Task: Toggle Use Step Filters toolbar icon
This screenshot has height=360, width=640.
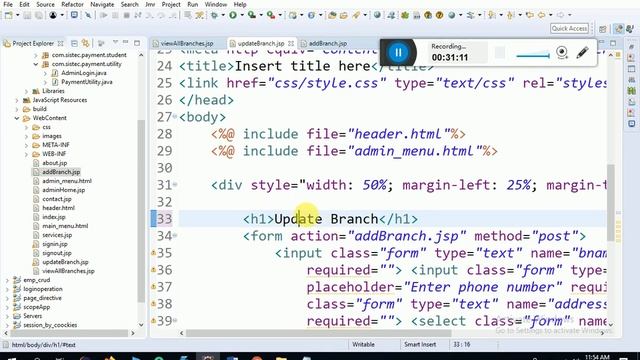Action: click(199, 15)
